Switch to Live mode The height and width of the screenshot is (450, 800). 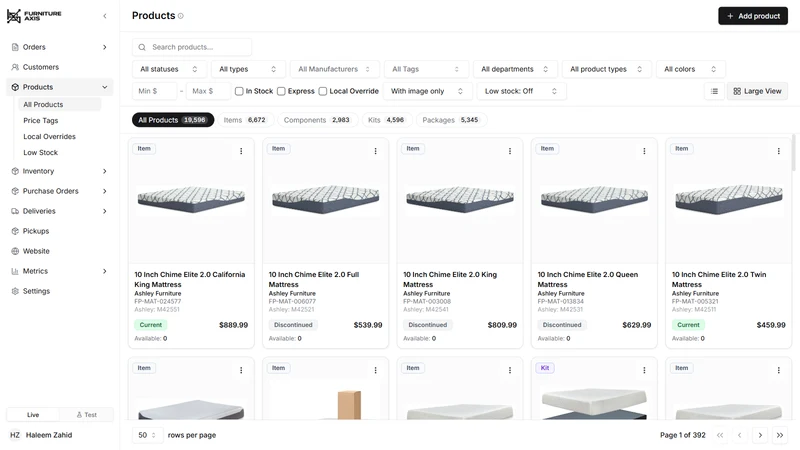33,415
